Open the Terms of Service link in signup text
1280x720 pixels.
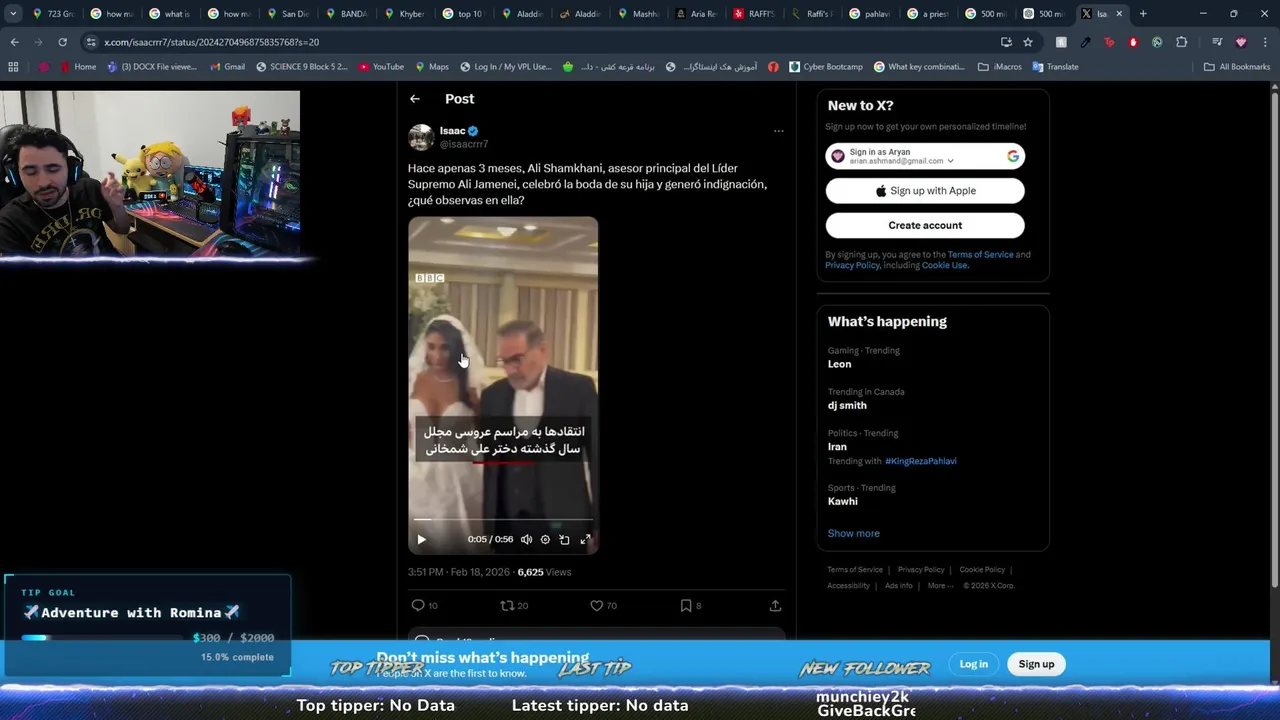pyautogui.click(x=980, y=254)
